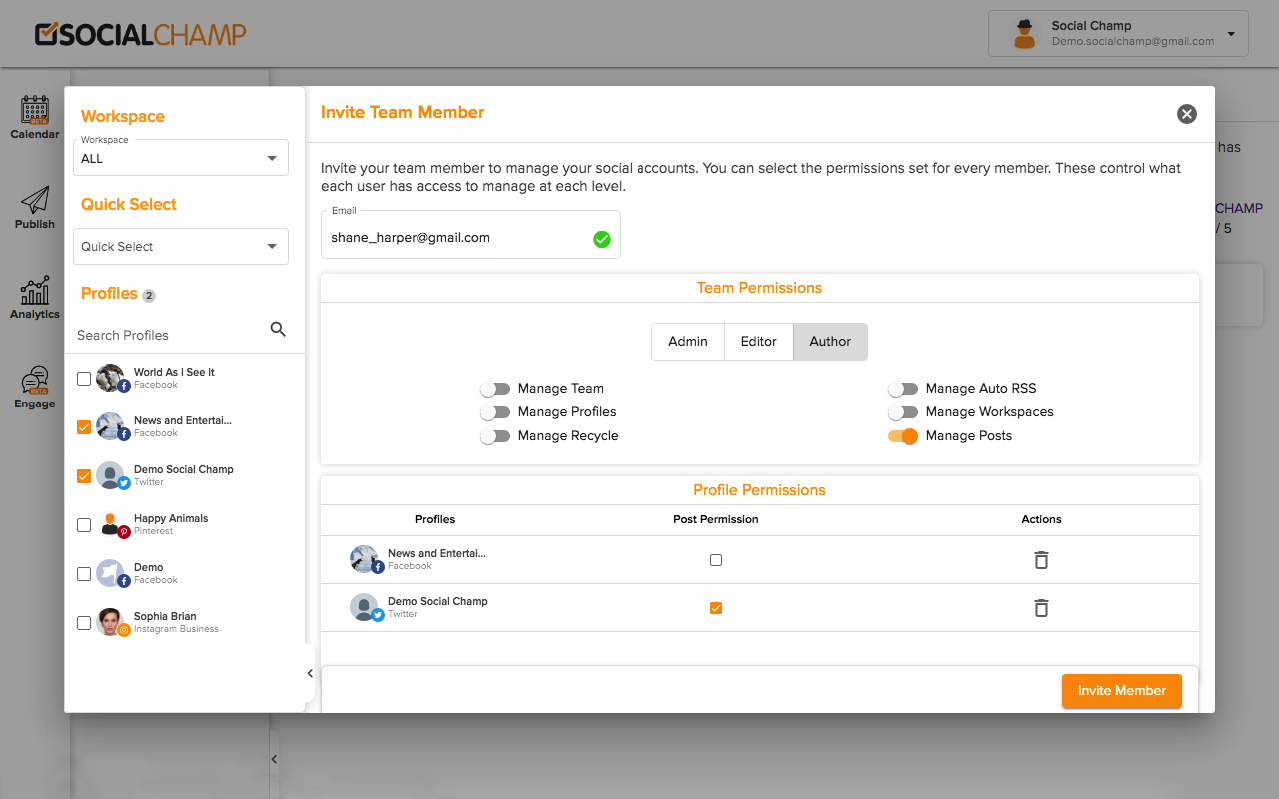
Task: Open the Analytics chart icon
Action: tap(35, 291)
